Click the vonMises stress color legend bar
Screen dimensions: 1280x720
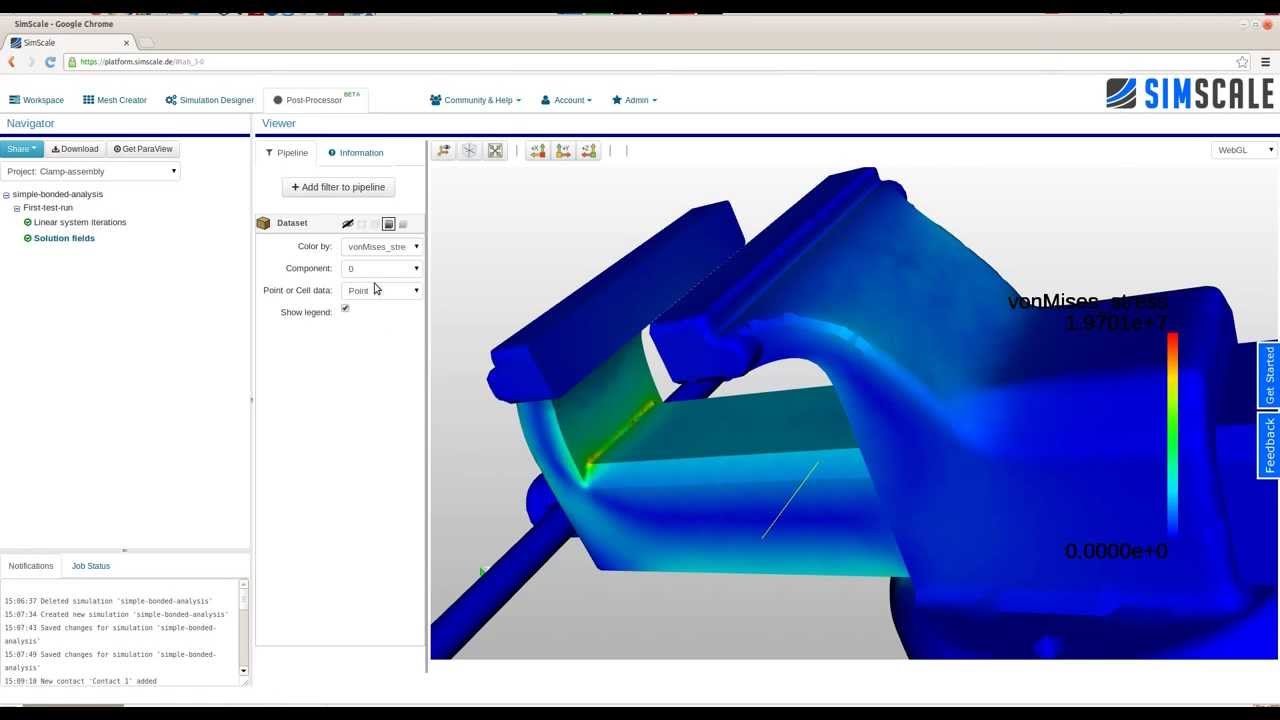[1172, 436]
